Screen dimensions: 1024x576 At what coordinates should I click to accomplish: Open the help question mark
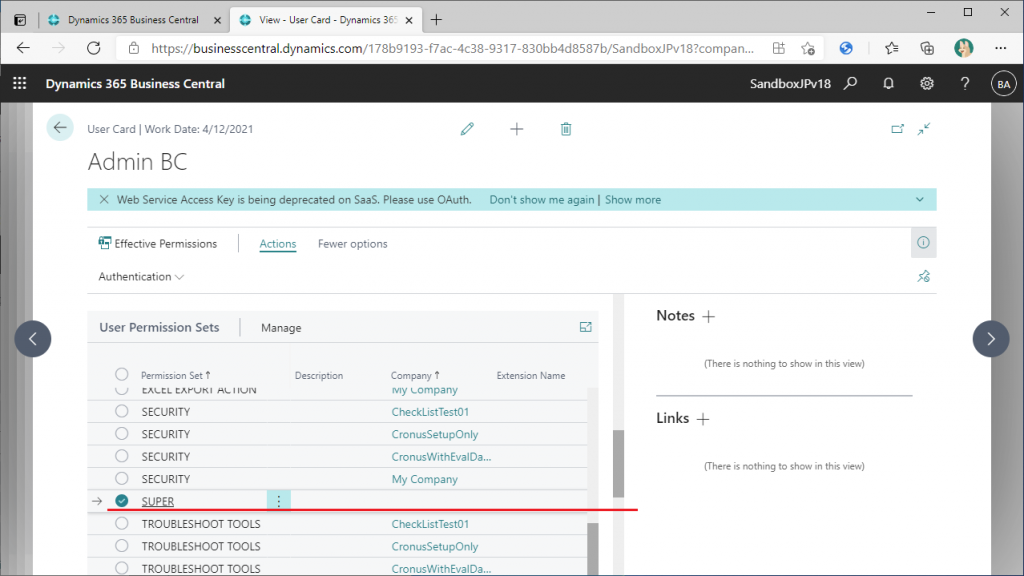[x=965, y=84]
